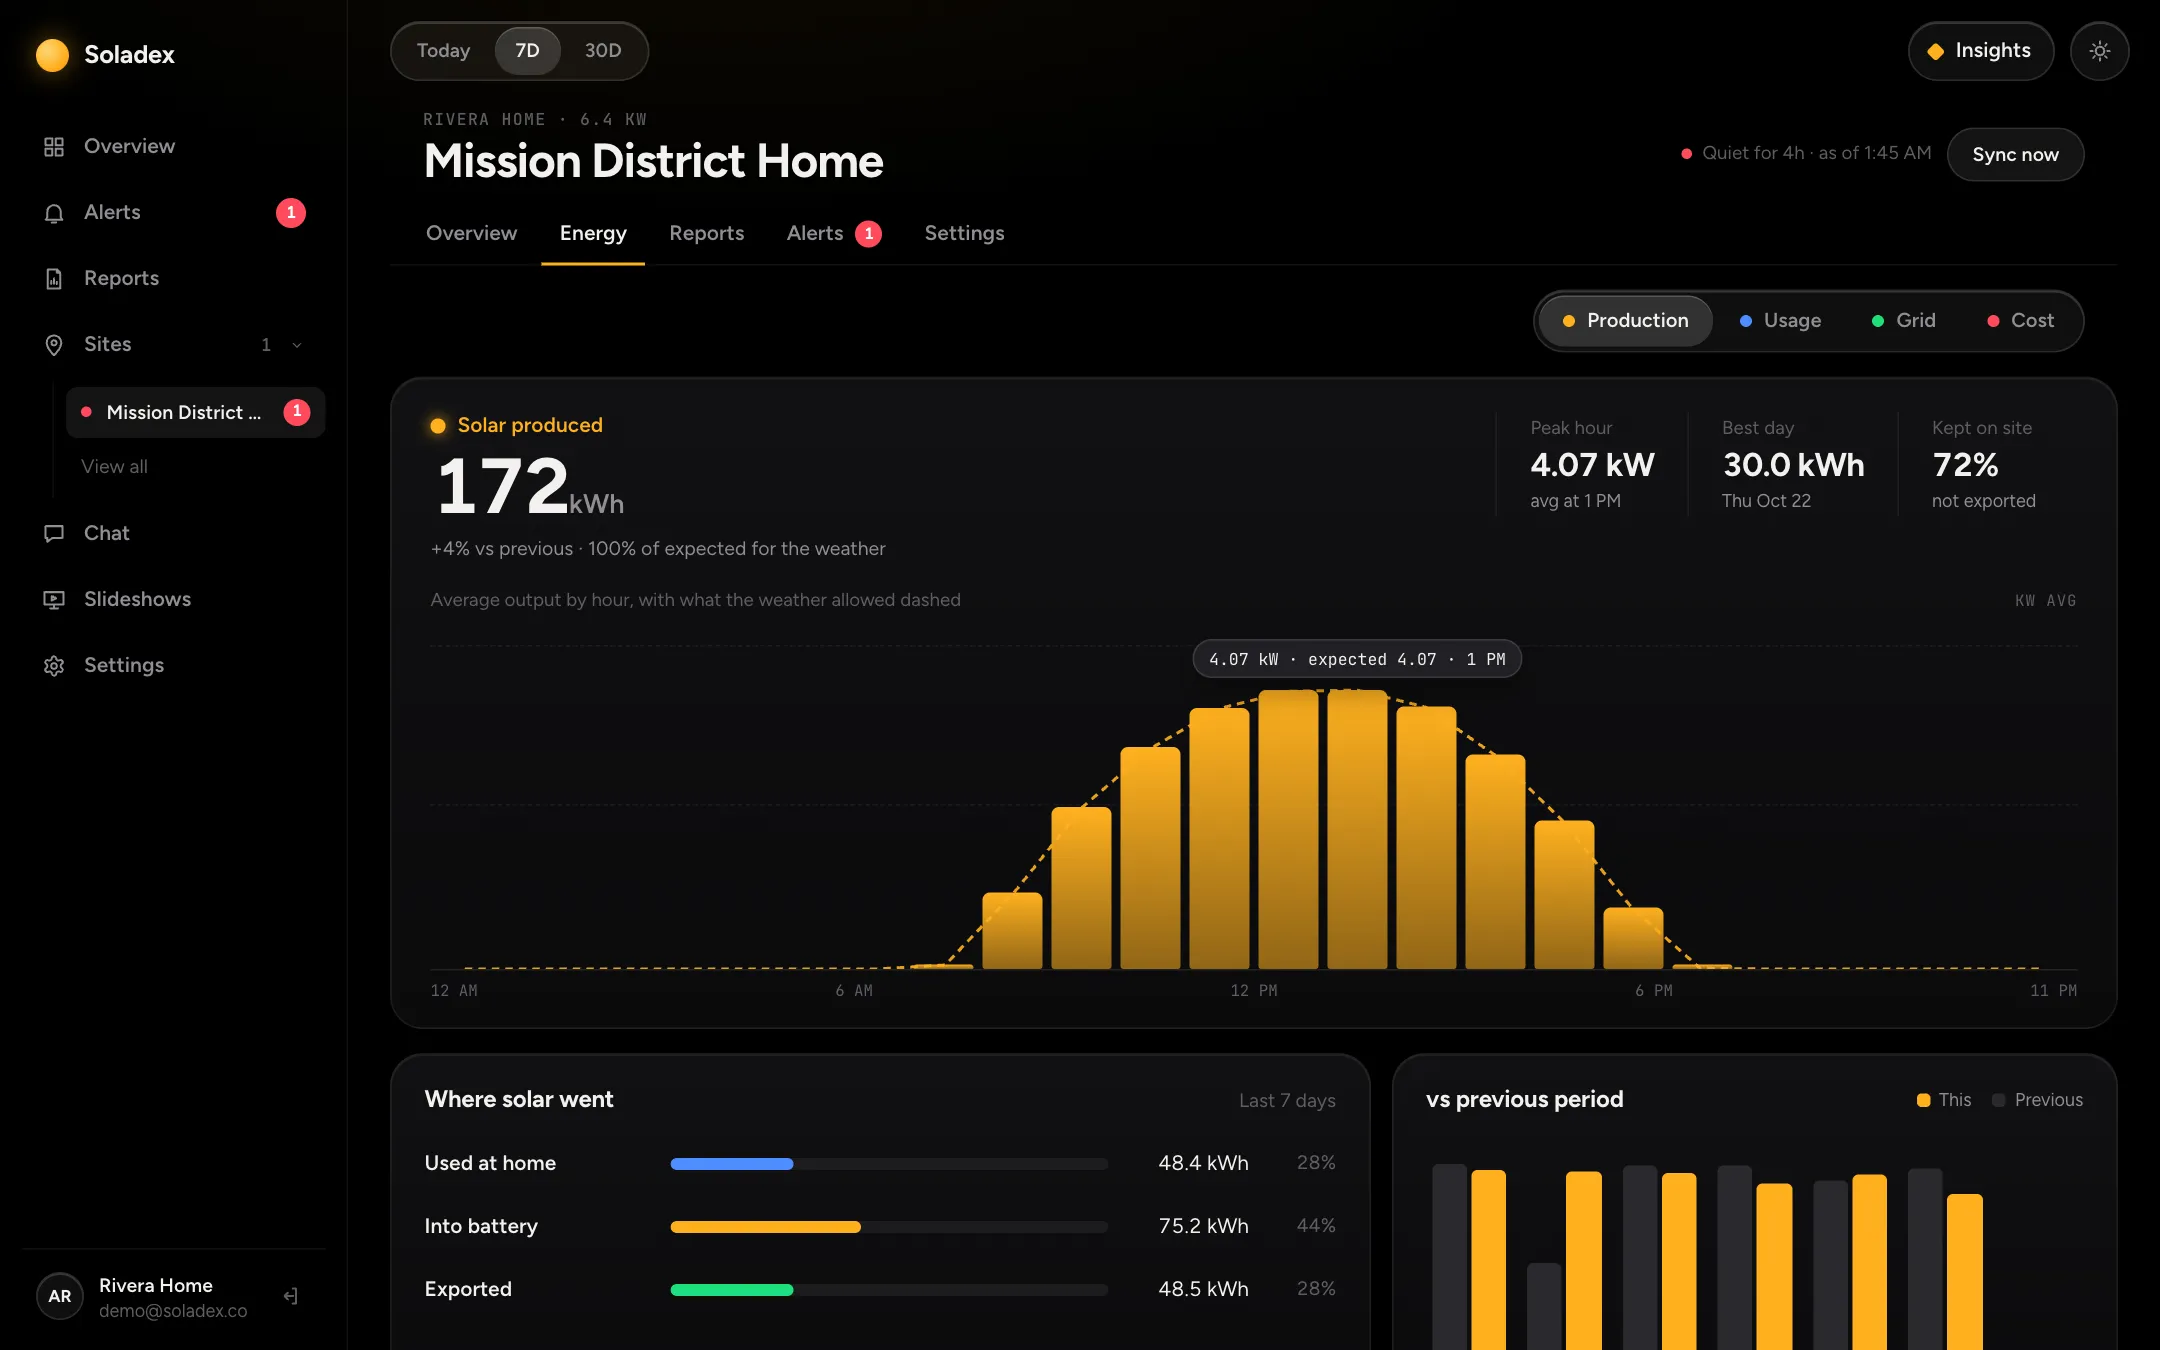
Task: Click the This legend orange swatch
Action: pos(1923,1100)
